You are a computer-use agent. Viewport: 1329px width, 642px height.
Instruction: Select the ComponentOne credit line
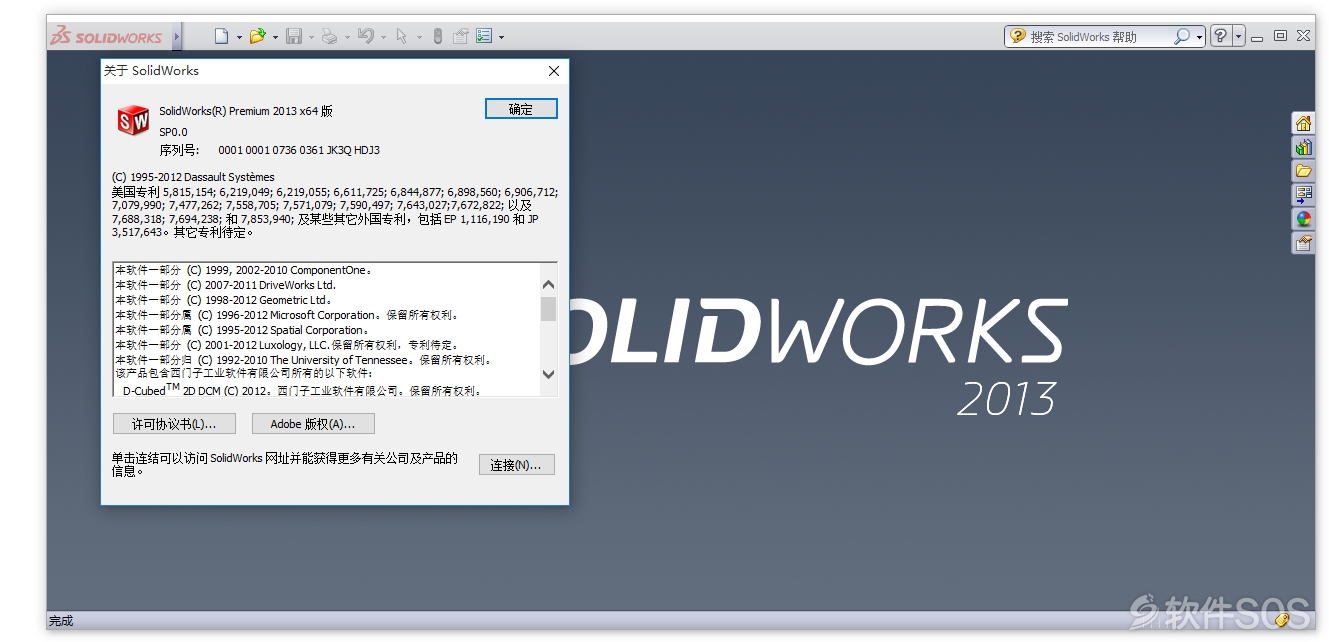pos(243,270)
